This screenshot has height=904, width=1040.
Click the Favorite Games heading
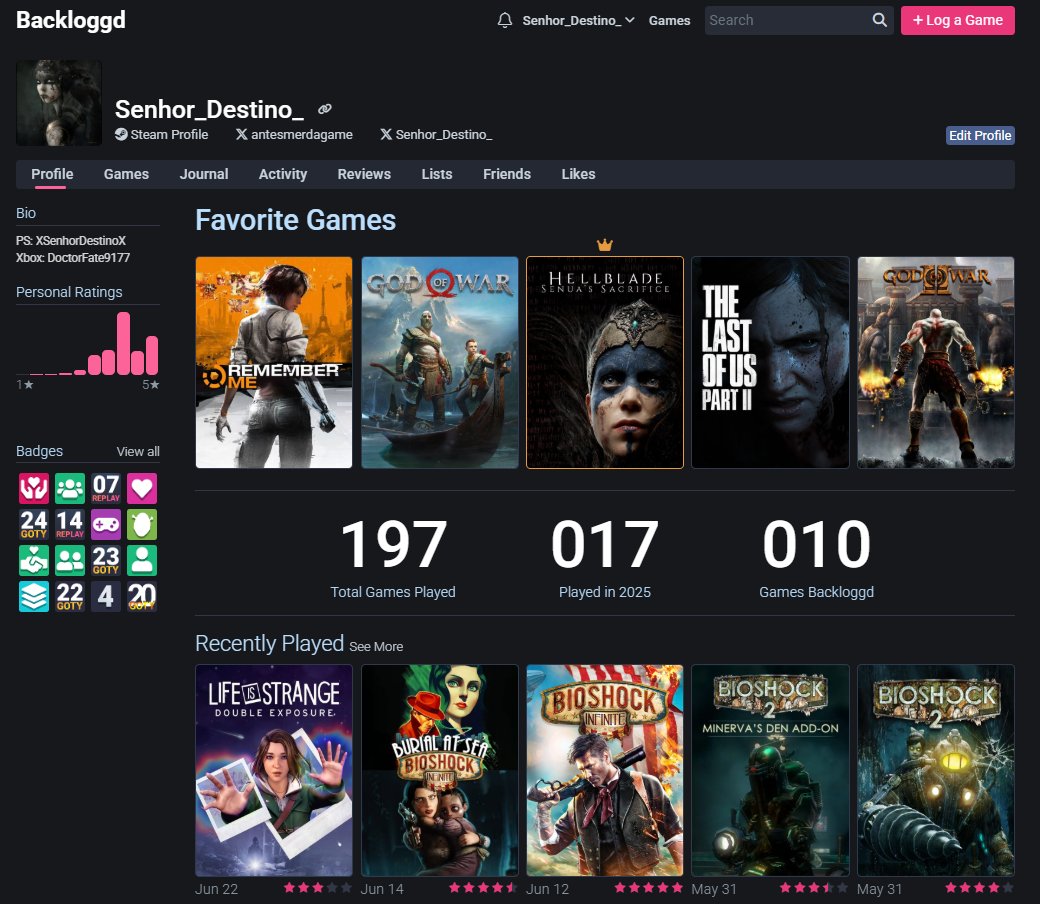(295, 220)
